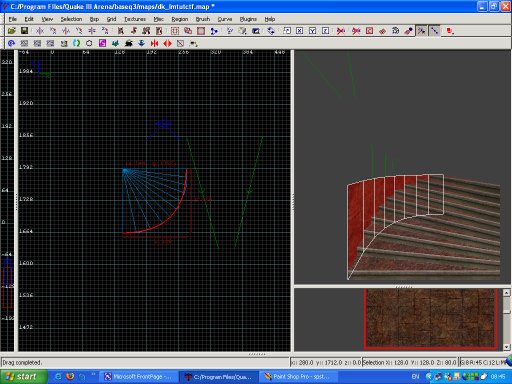
Task: Click the x-axis rotate icon
Action: tap(53, 31)
